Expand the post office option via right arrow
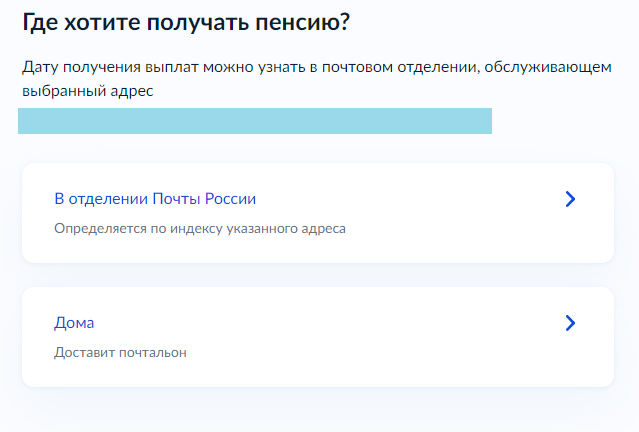Viewport: 639px width, 432px height. tap(570, 199)
